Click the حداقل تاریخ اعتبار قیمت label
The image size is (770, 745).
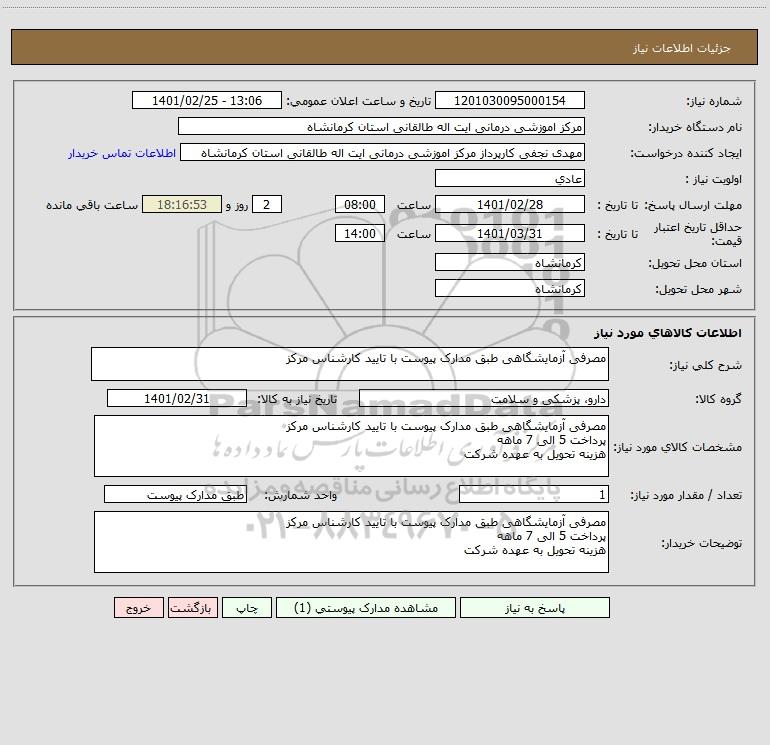point(698,234)
